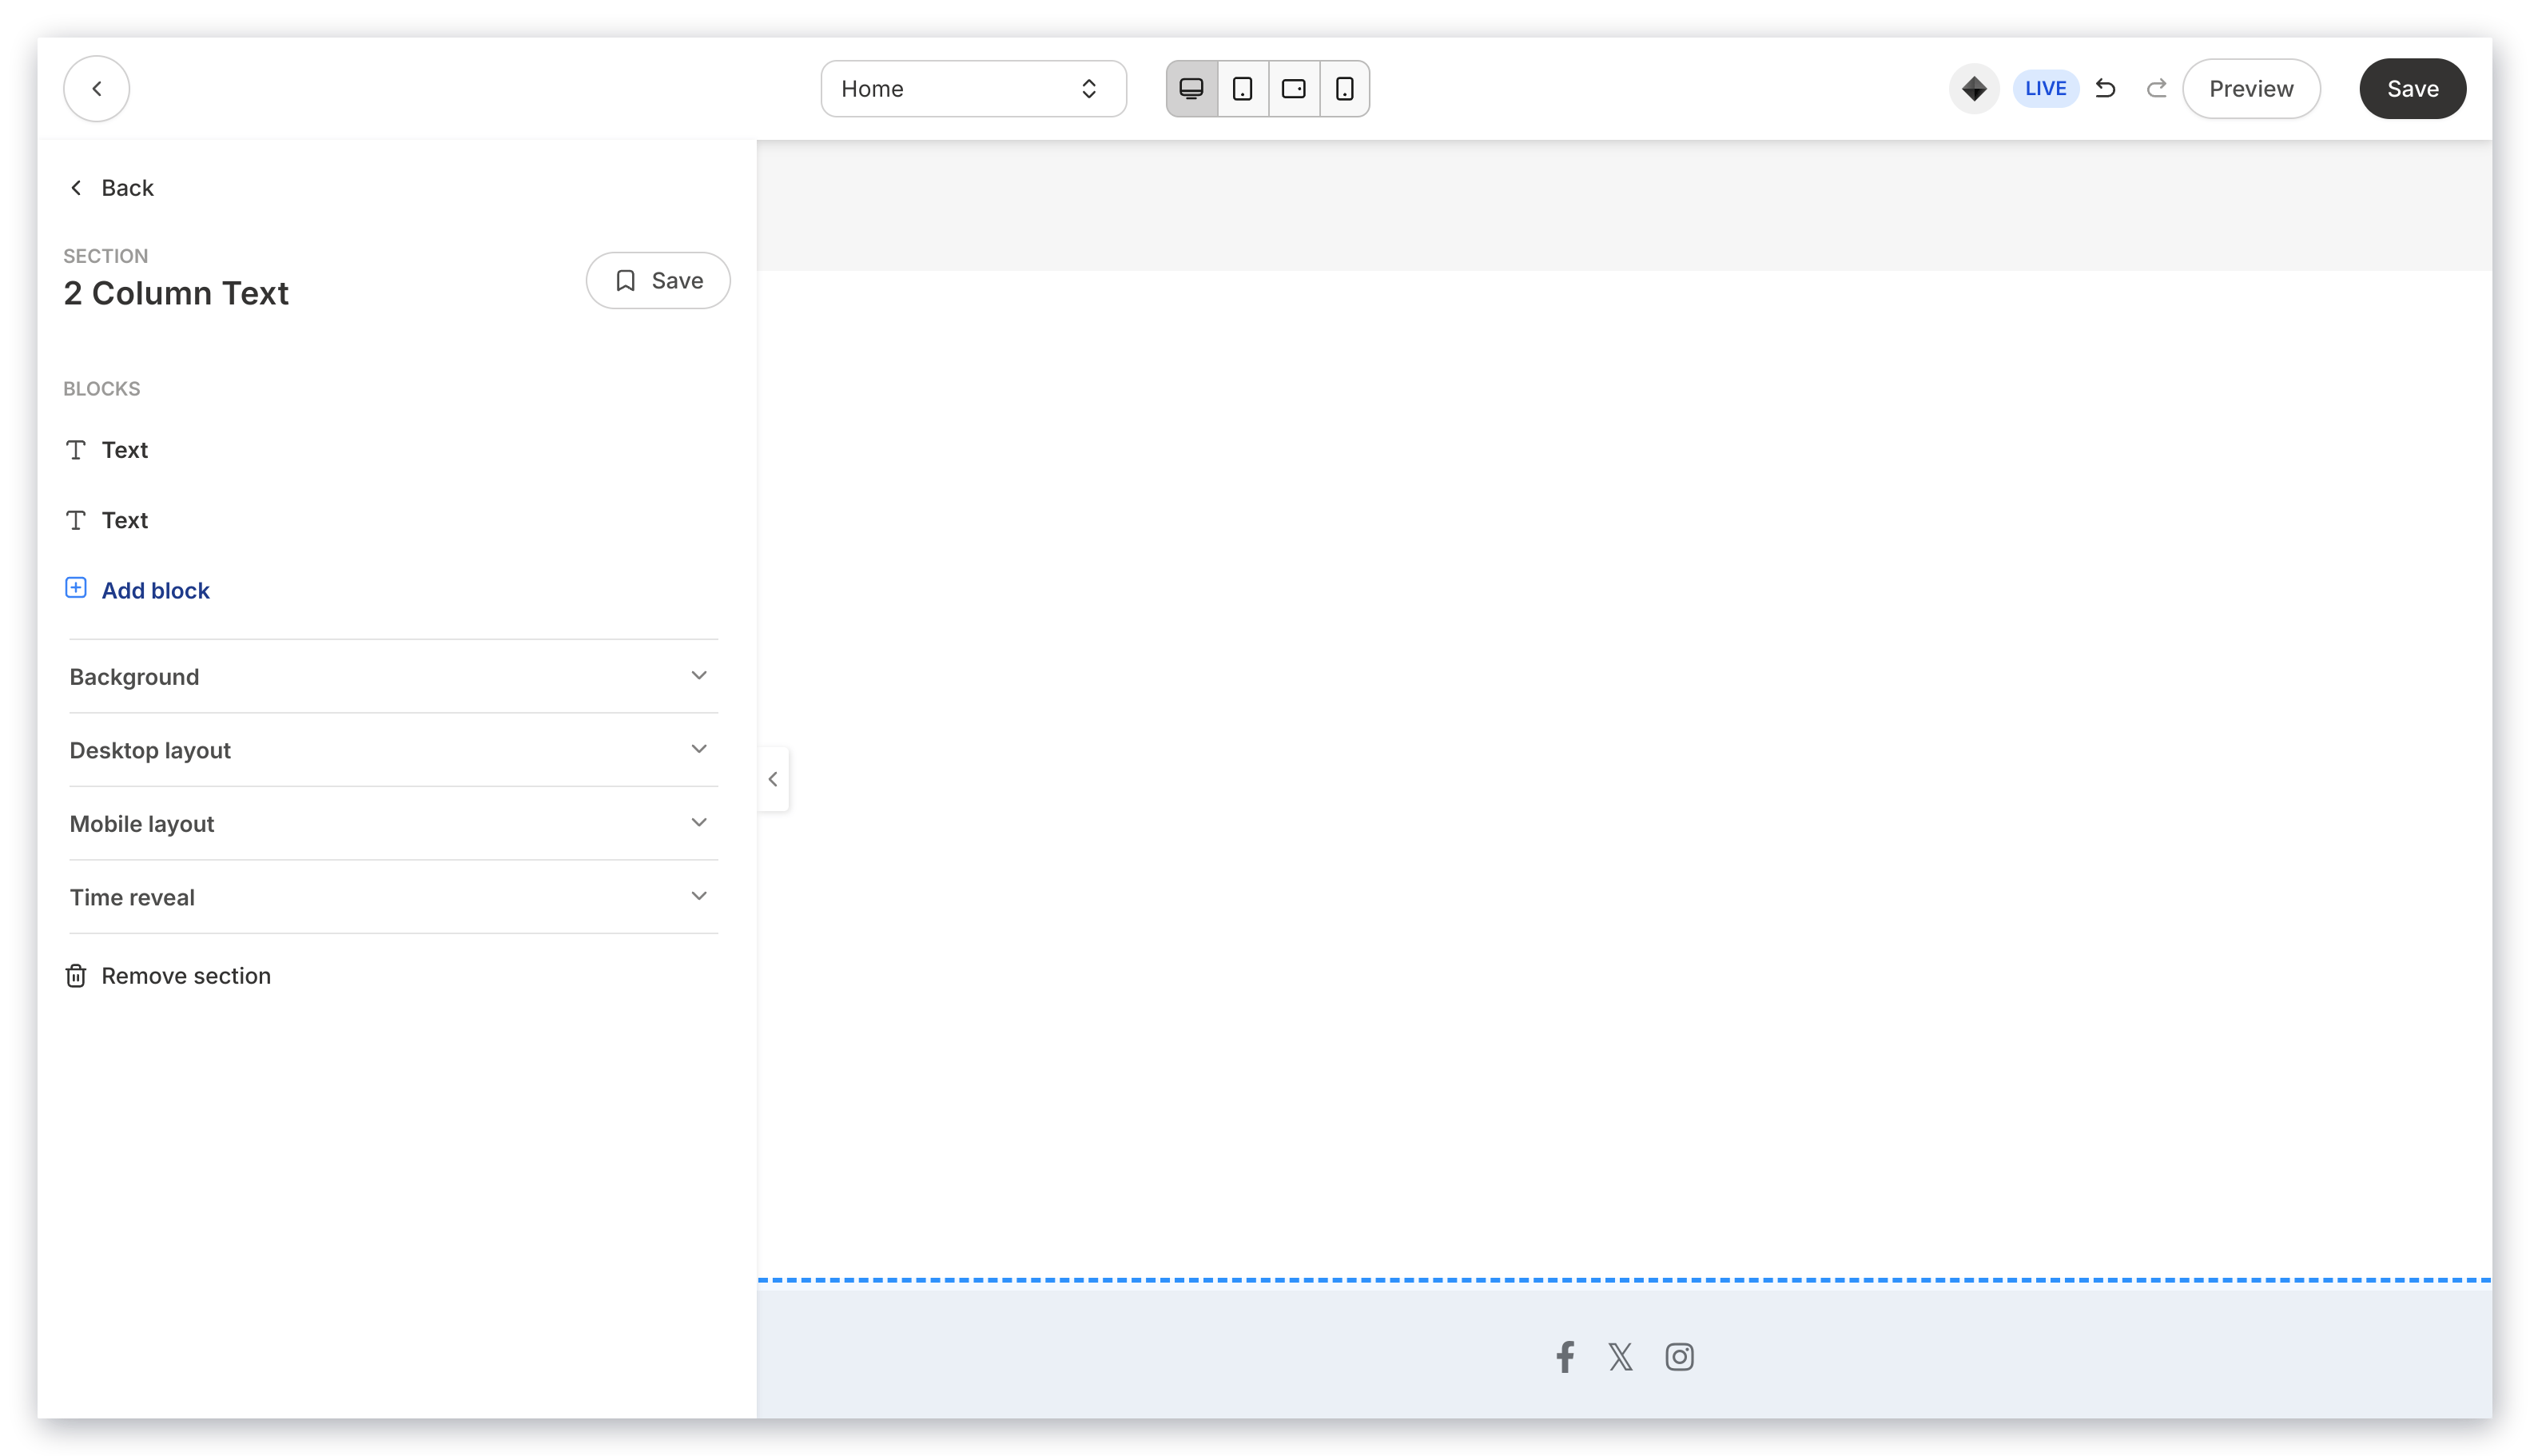This screenshot has height=1456, width=2530.
Task: Expand the Time reveal settings
Action: 393,897
